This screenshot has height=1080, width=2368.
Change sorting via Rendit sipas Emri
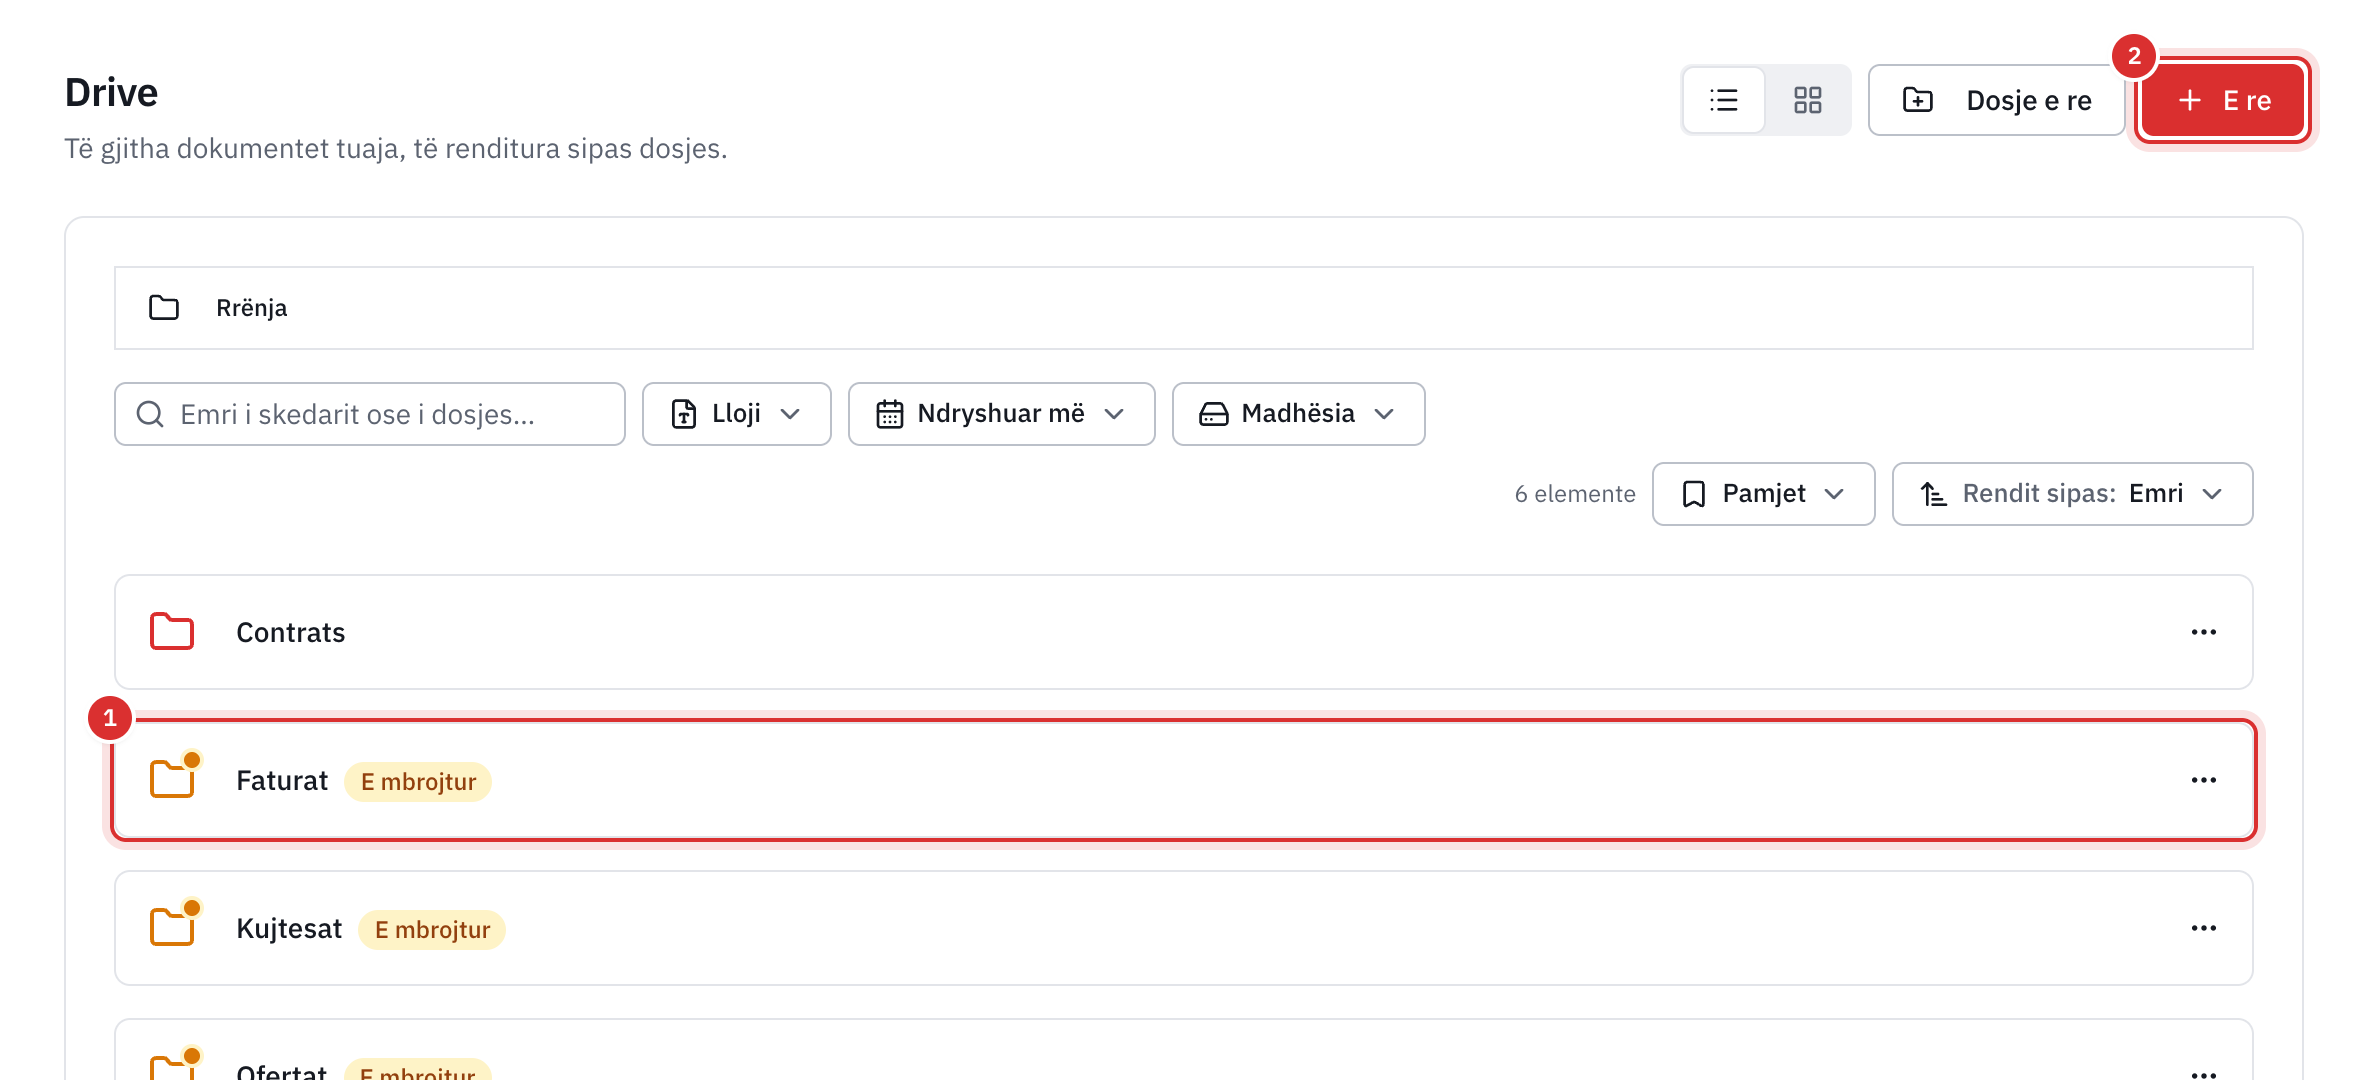2072,494
